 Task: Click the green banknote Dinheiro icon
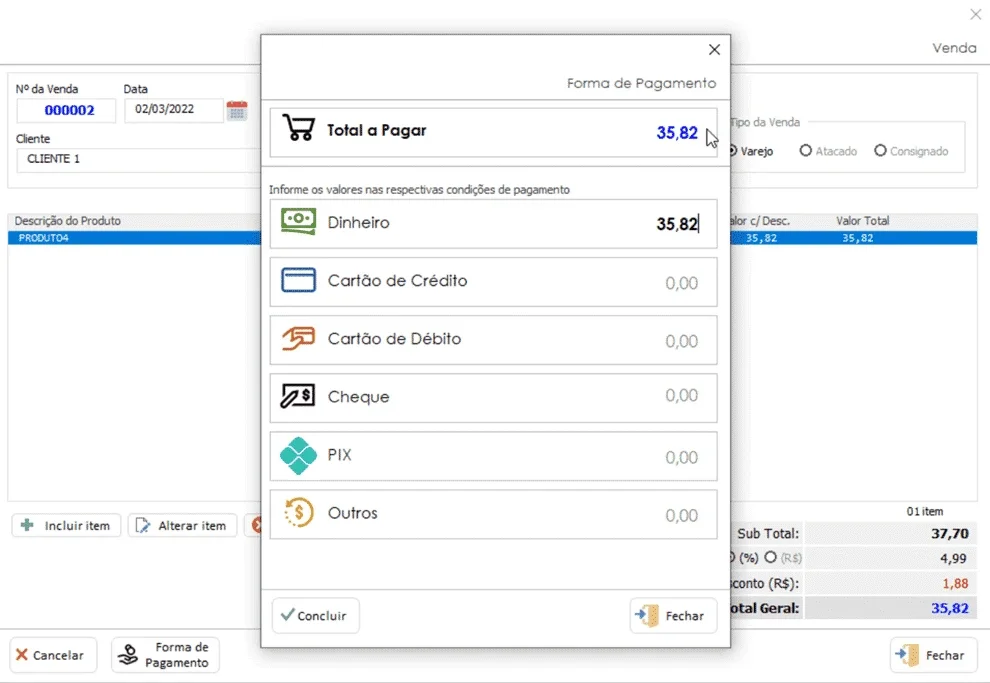[x=298, y=222]
